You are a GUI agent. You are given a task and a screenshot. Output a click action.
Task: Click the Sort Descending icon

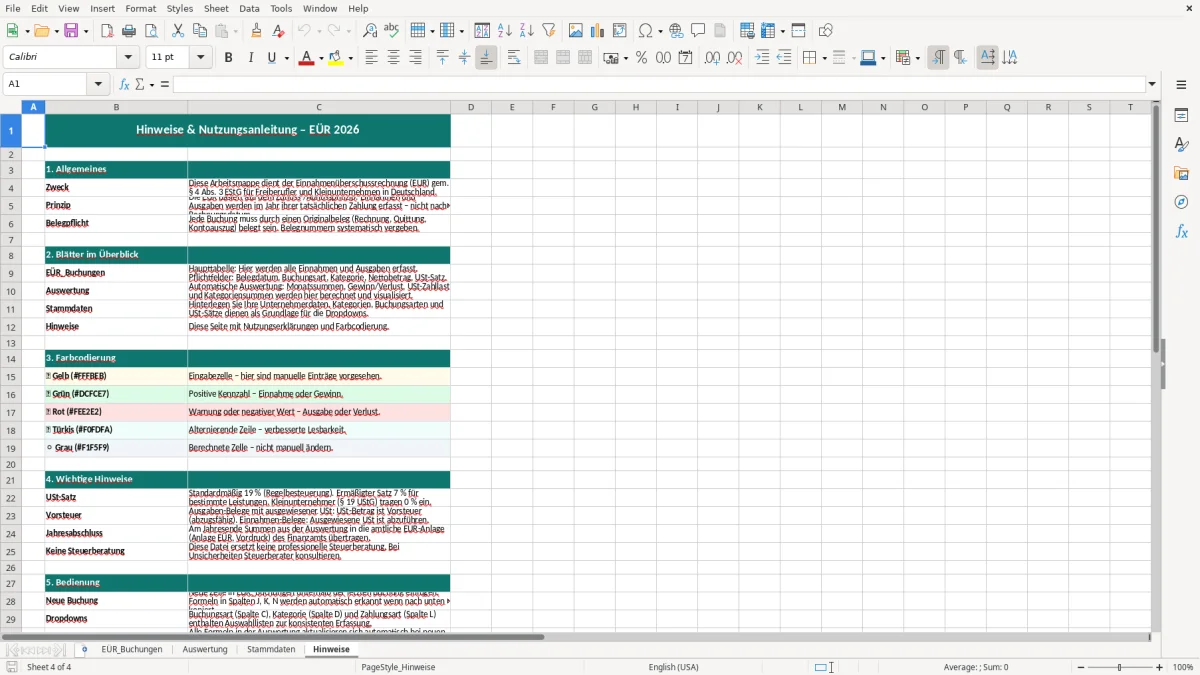pyautogui.click(x=526, y=31)
